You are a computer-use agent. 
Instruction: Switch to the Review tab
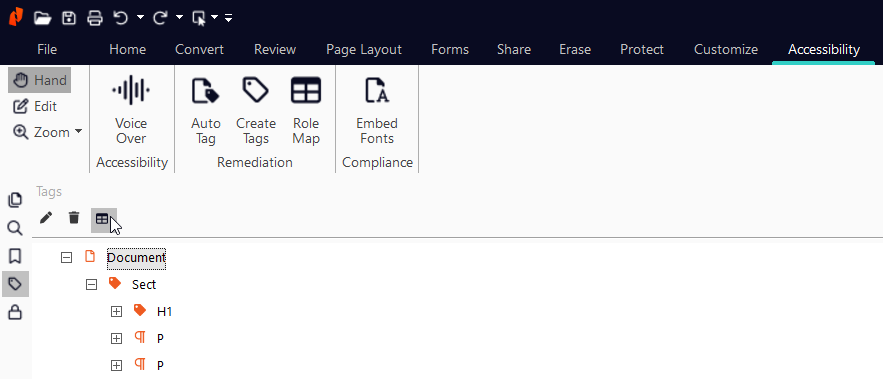tap(275, 50)
